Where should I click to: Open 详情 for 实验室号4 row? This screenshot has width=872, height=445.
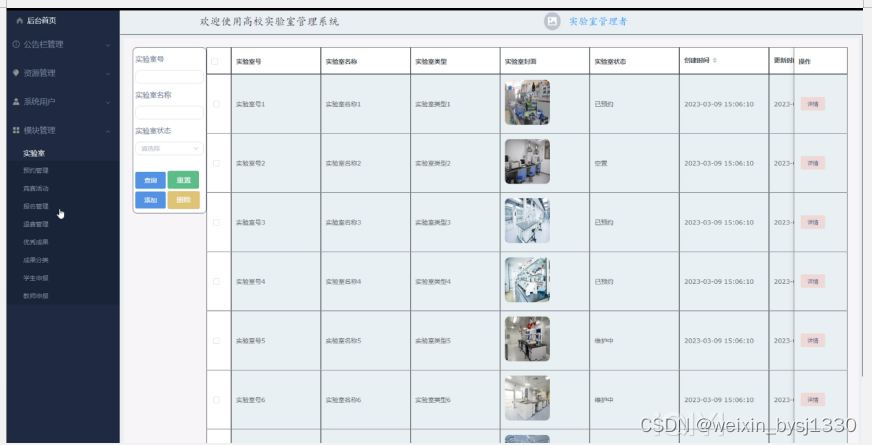pyautogui.click(x=812, y=281)
